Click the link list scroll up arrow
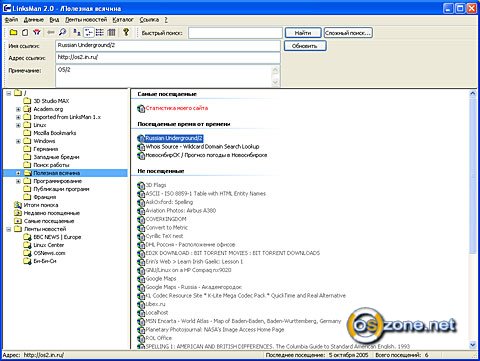This screenshot has width=480, height=361. [473, 94]
